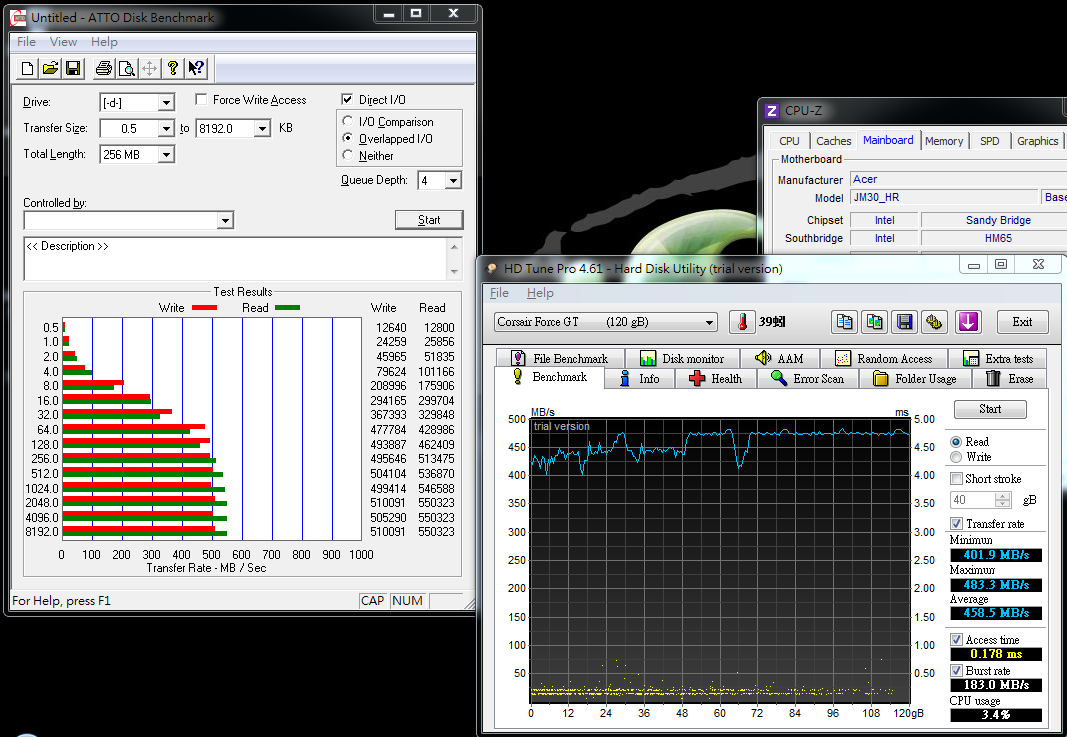Enable the Short stroke checkbox
Viewport: 1067px width, 737px height.
pyautogui.click(x=956, y=478)
